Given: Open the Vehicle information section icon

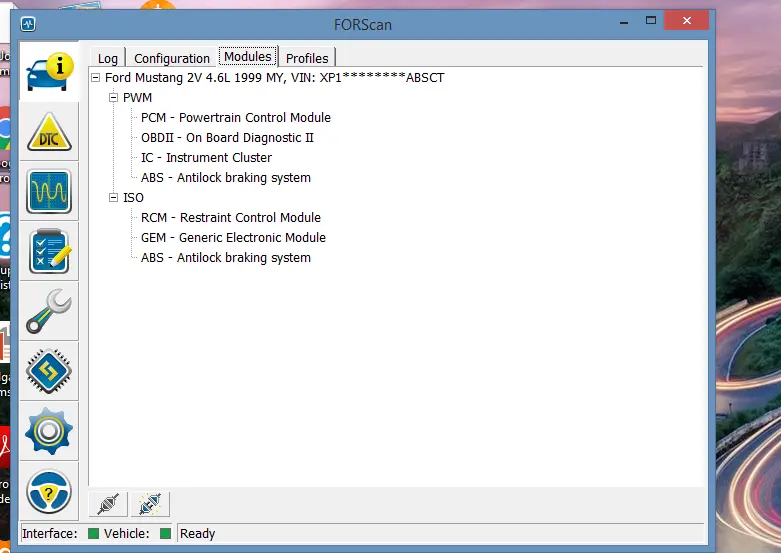Looking at the screenshot, I should [x=49, y=72].
